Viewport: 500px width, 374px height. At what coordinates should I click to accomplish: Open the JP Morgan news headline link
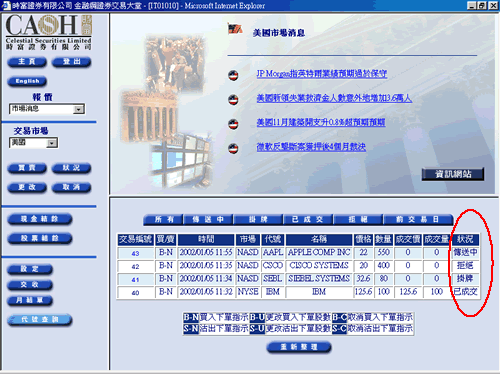[322, 74]
